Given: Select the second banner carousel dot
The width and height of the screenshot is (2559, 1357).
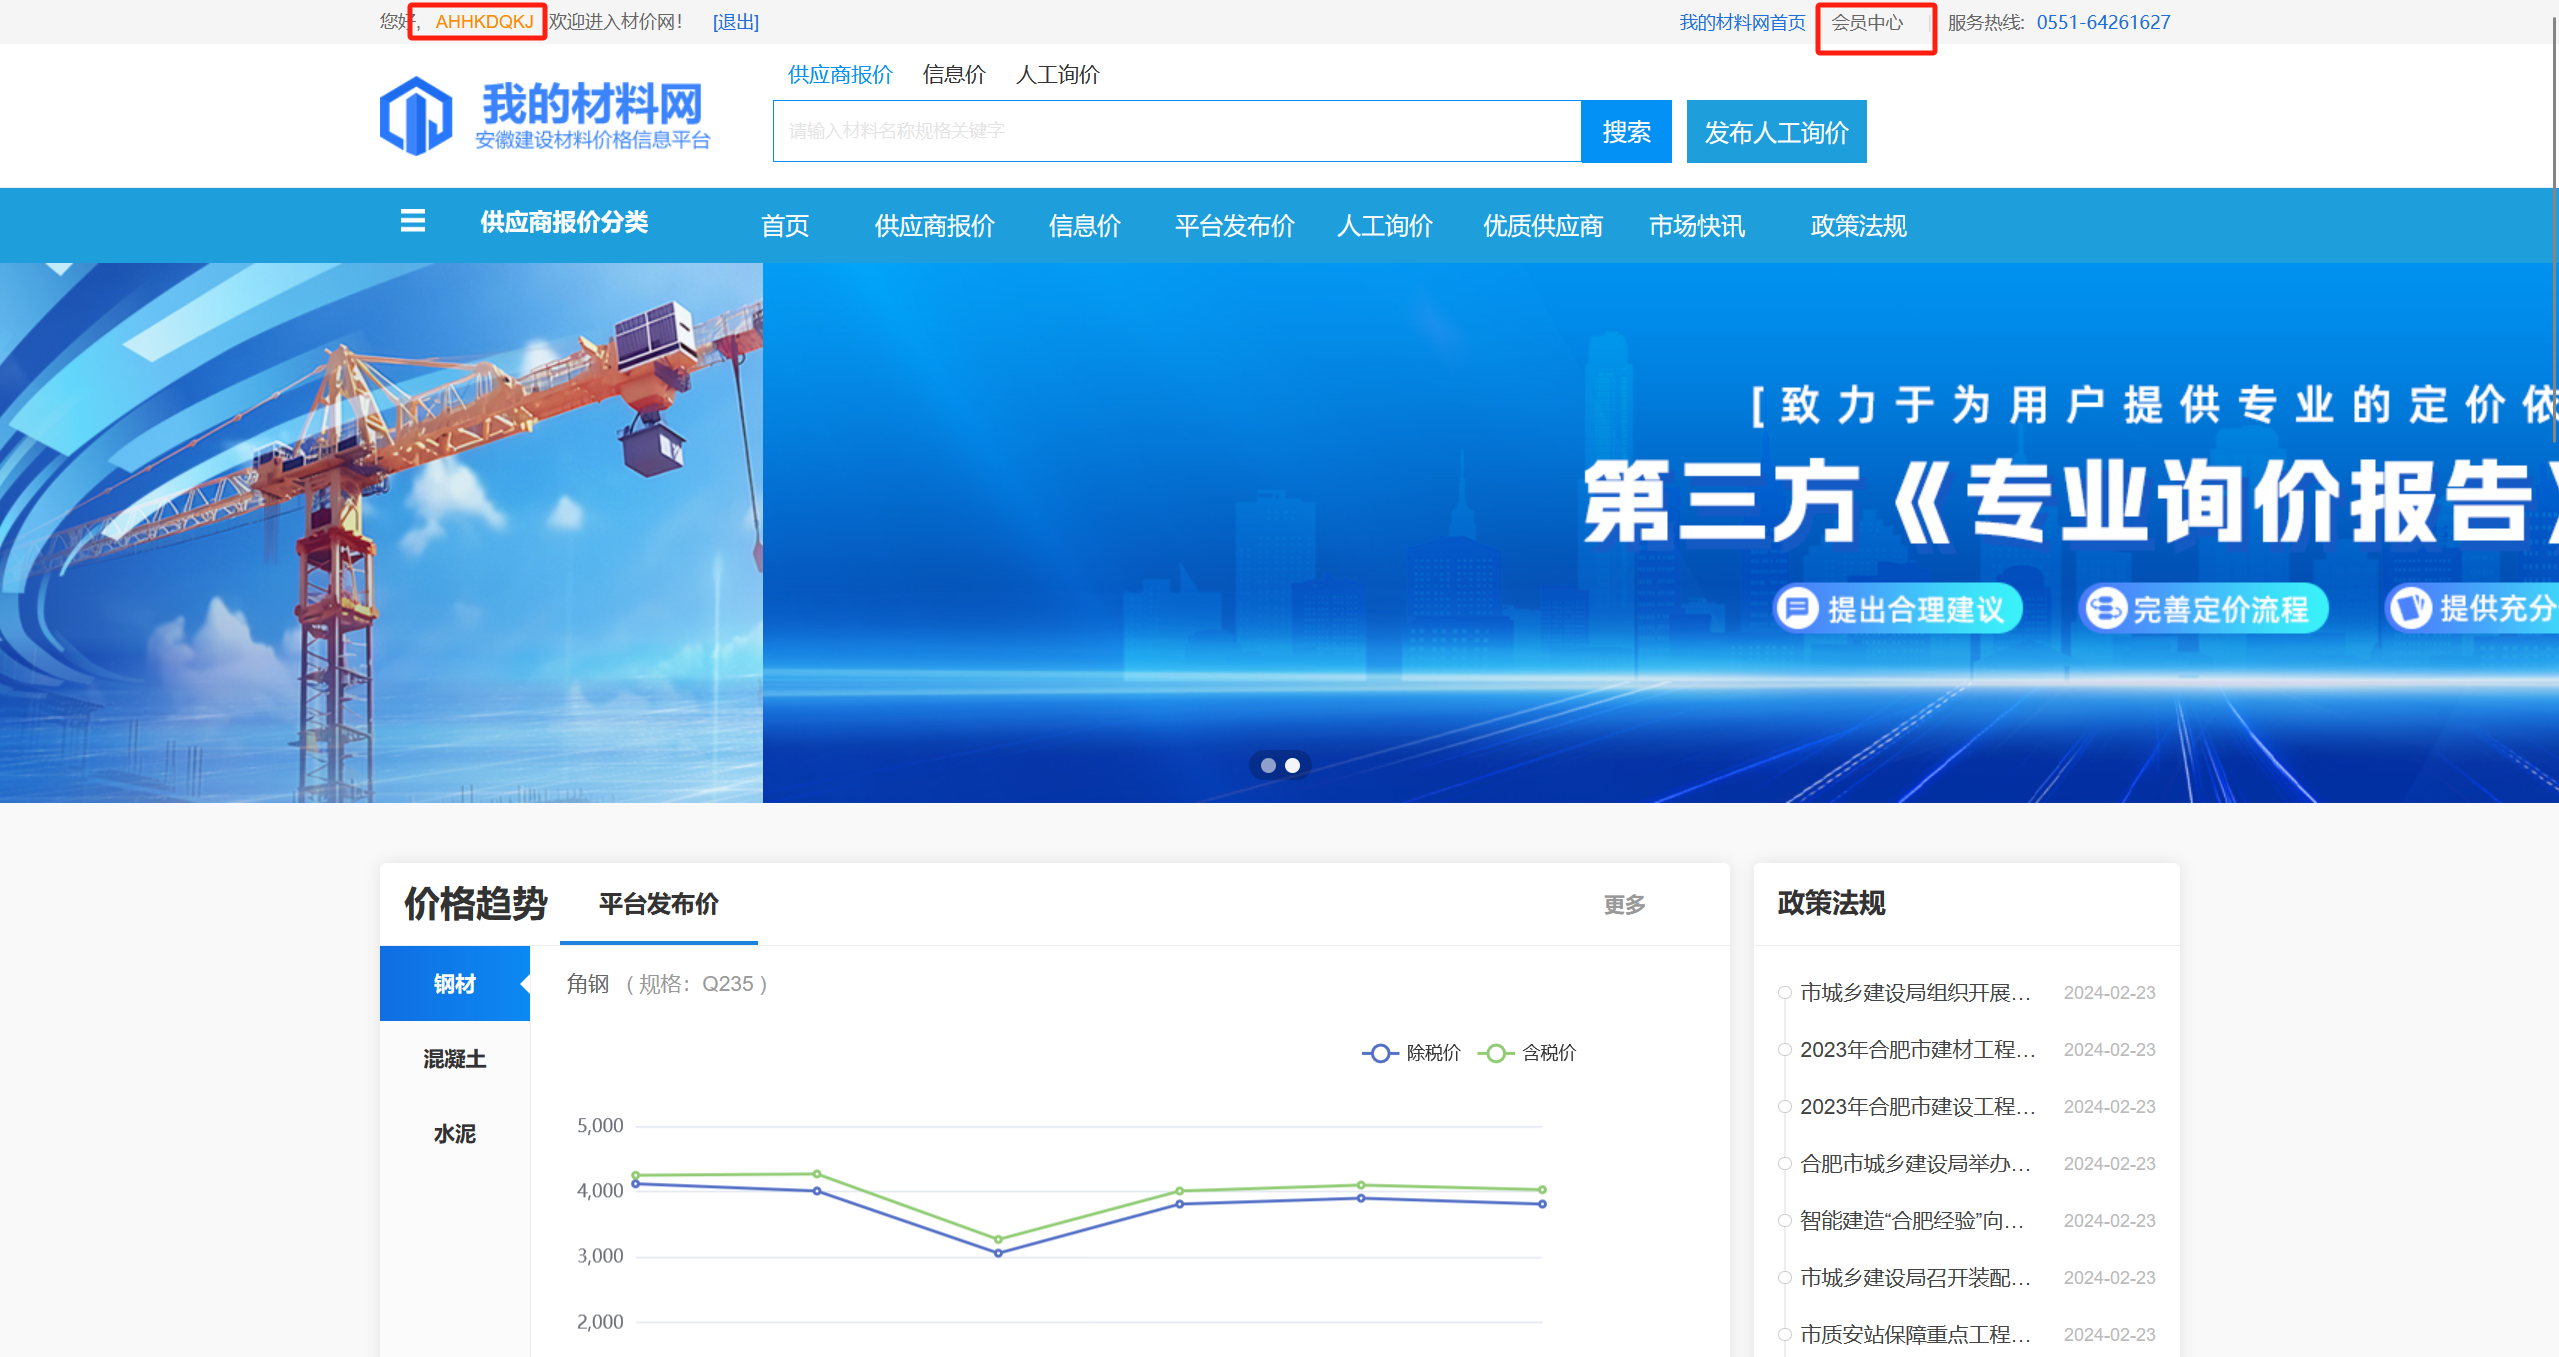Looking at the screenshot, I should click(1292, 765).
